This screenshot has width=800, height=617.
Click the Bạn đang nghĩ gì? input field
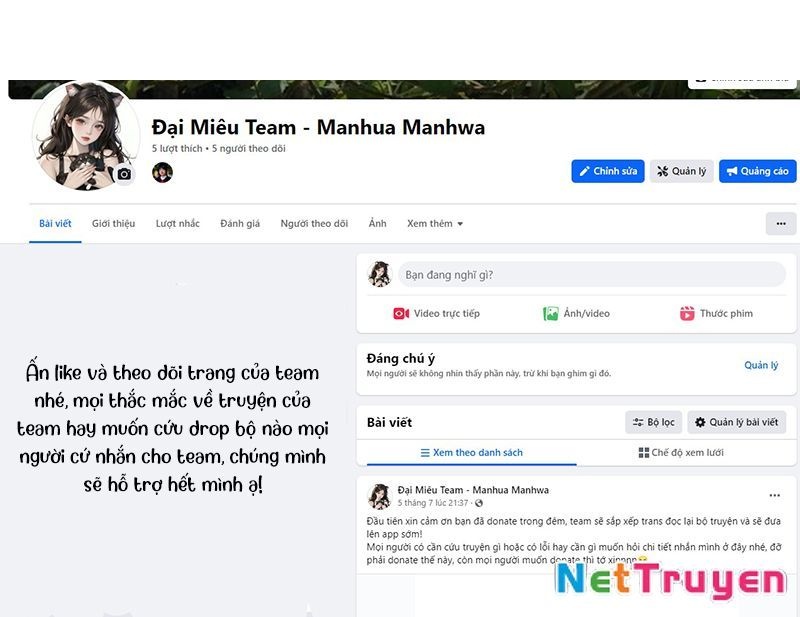(592, 275)
